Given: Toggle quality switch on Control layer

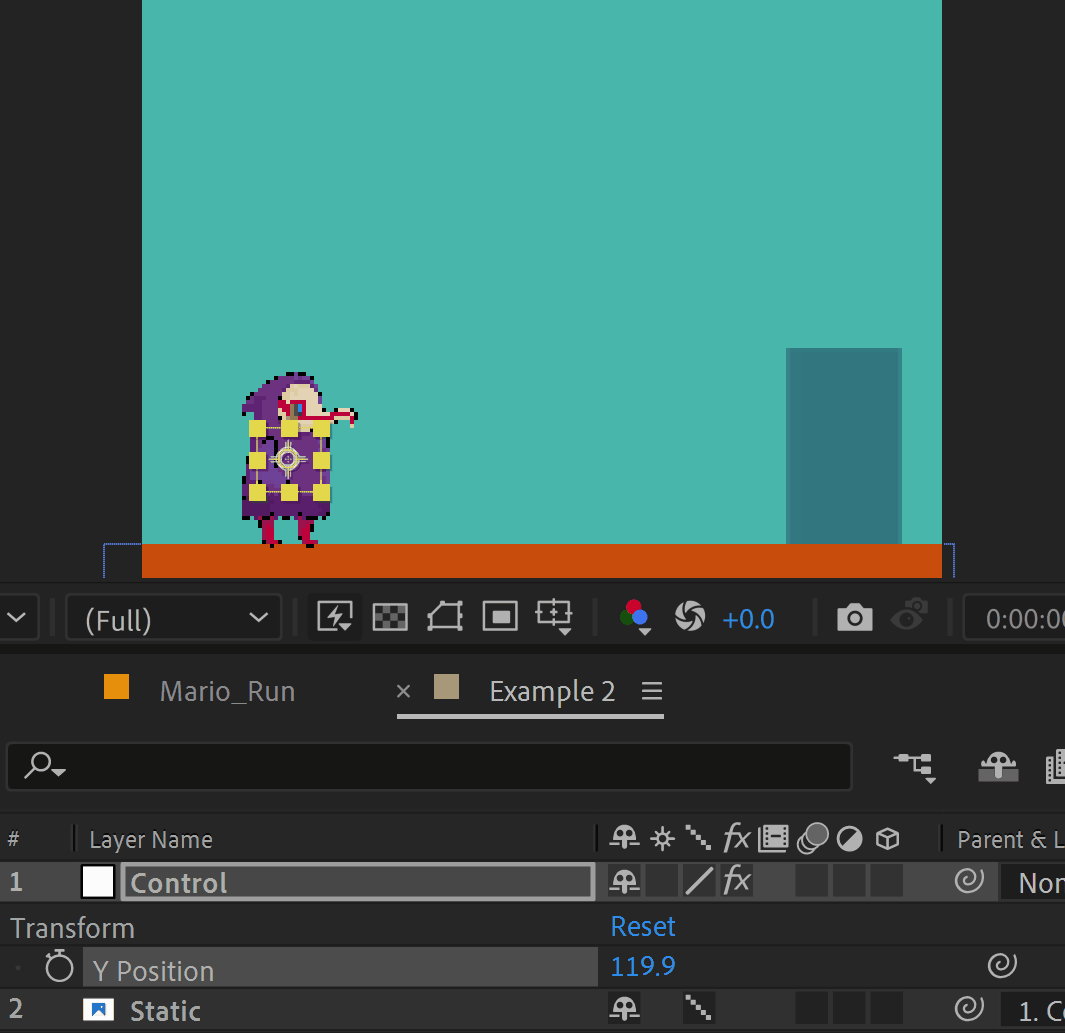Looking at the screenshot, I should click(x=700, y=882).
